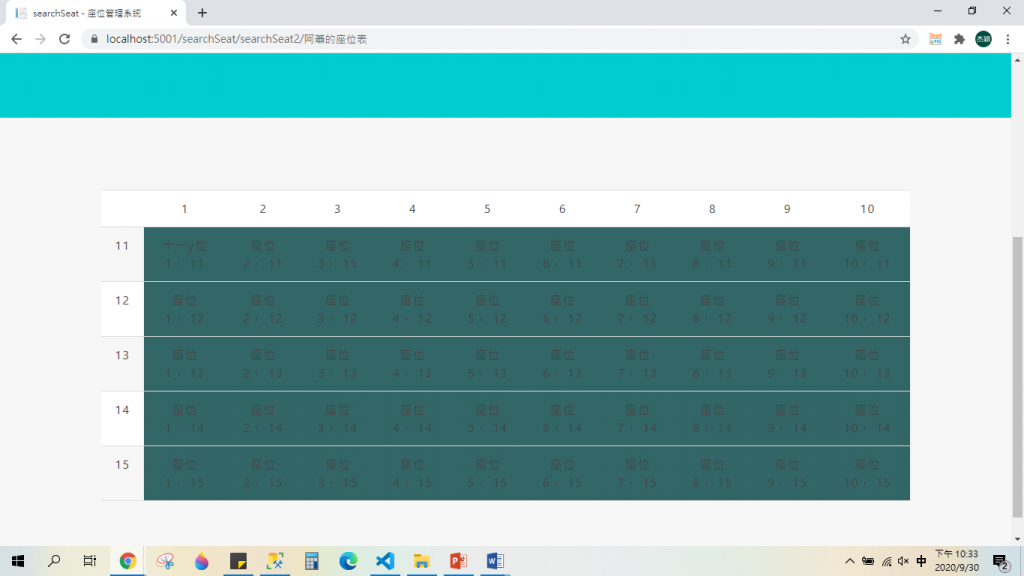Viewport: 1024px width, 576px height.
Task: Select seat 3, 14
Action: click(337, 419)
